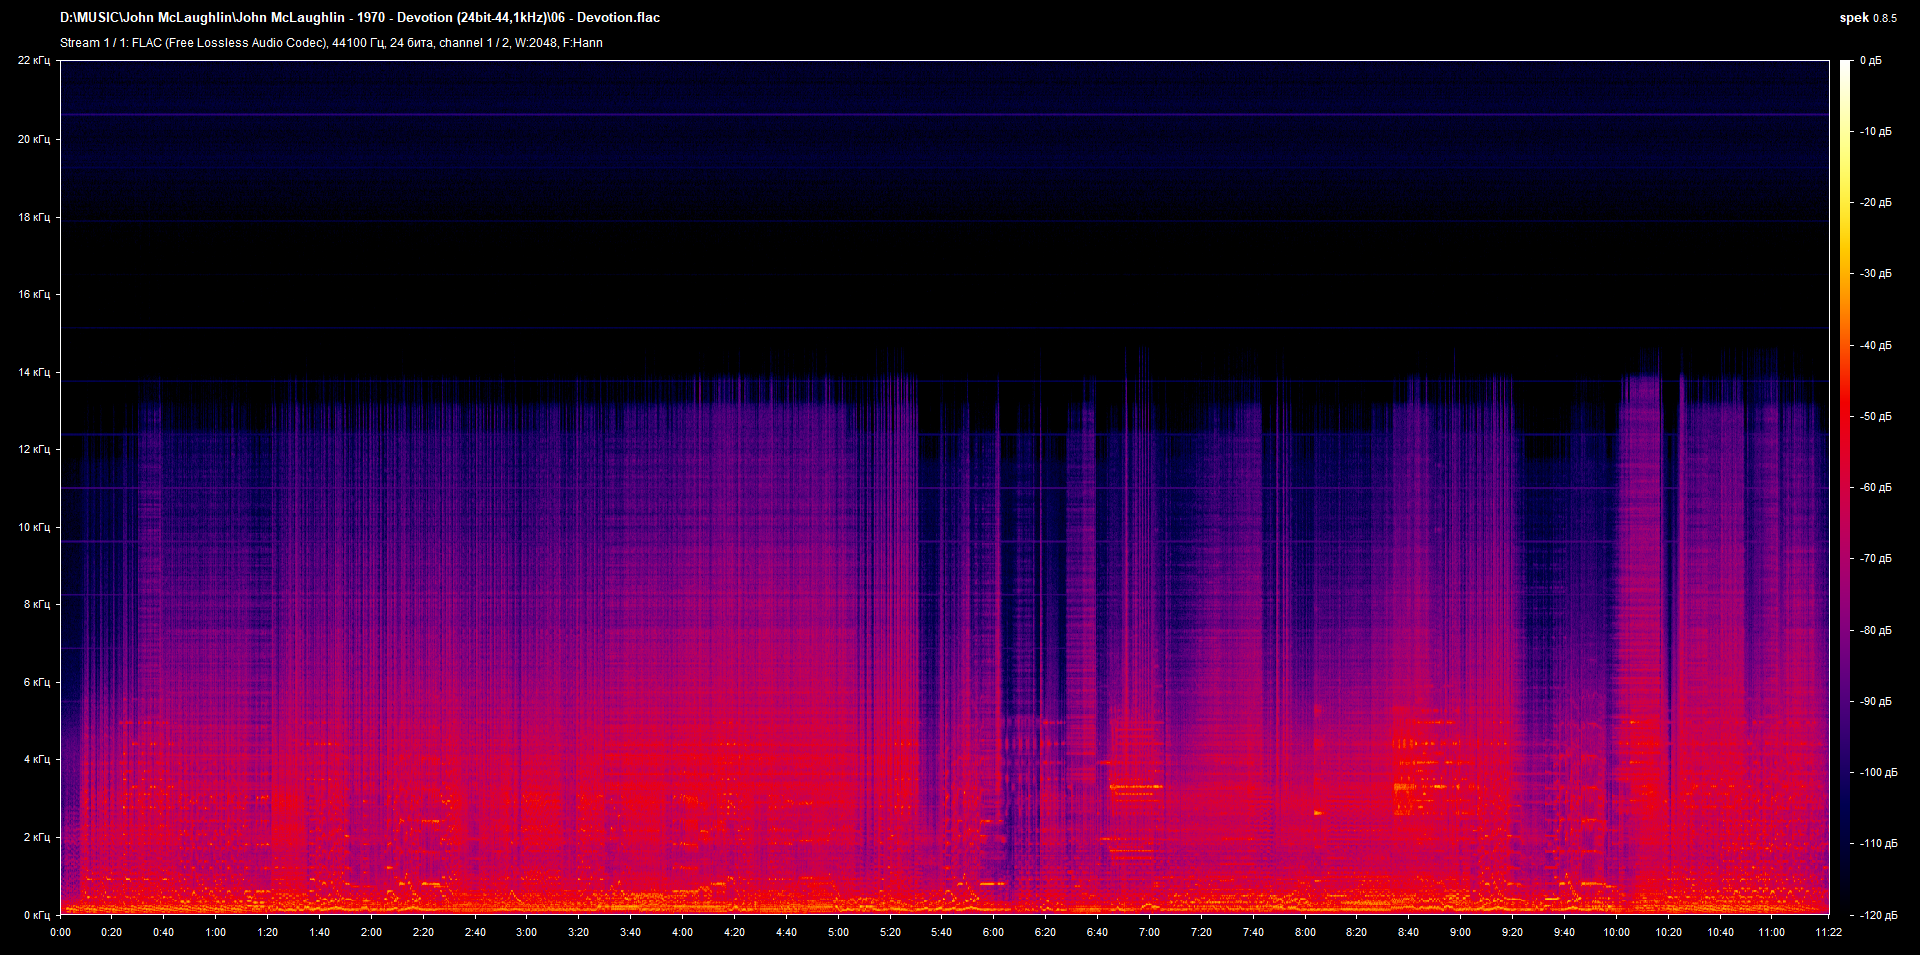
Task: Click the -50 дБ level scale label
Action: click(1875, 416)
